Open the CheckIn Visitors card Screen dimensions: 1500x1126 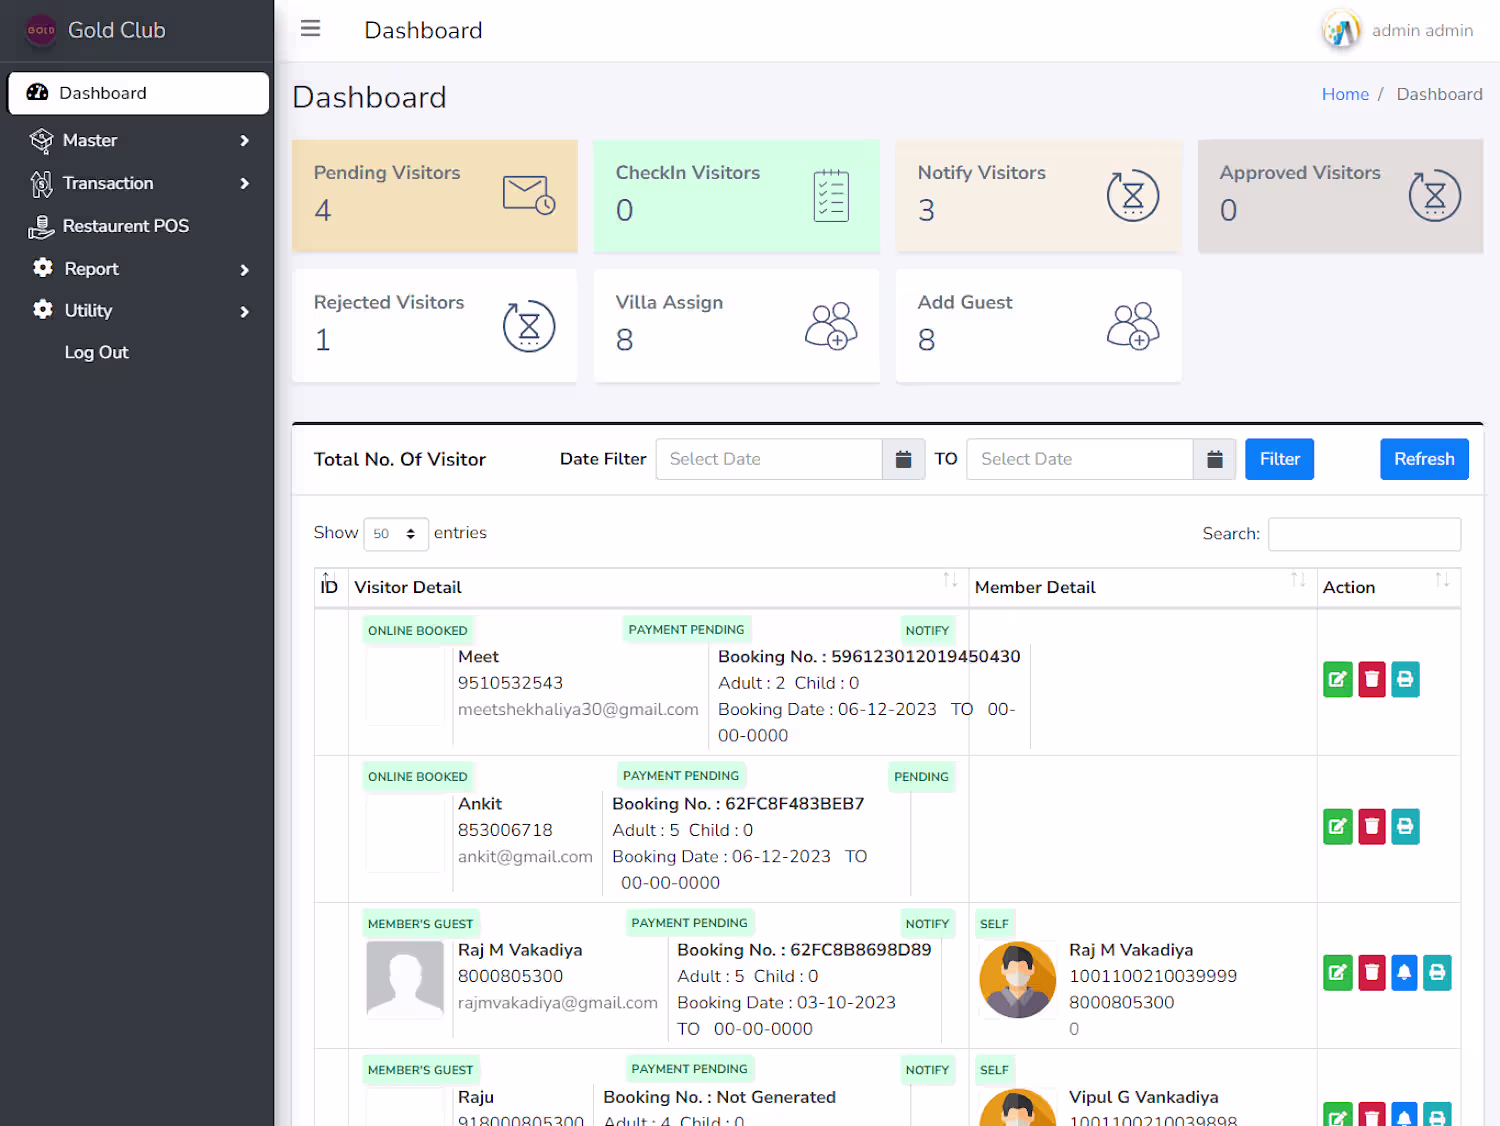(x=737, y=196)
